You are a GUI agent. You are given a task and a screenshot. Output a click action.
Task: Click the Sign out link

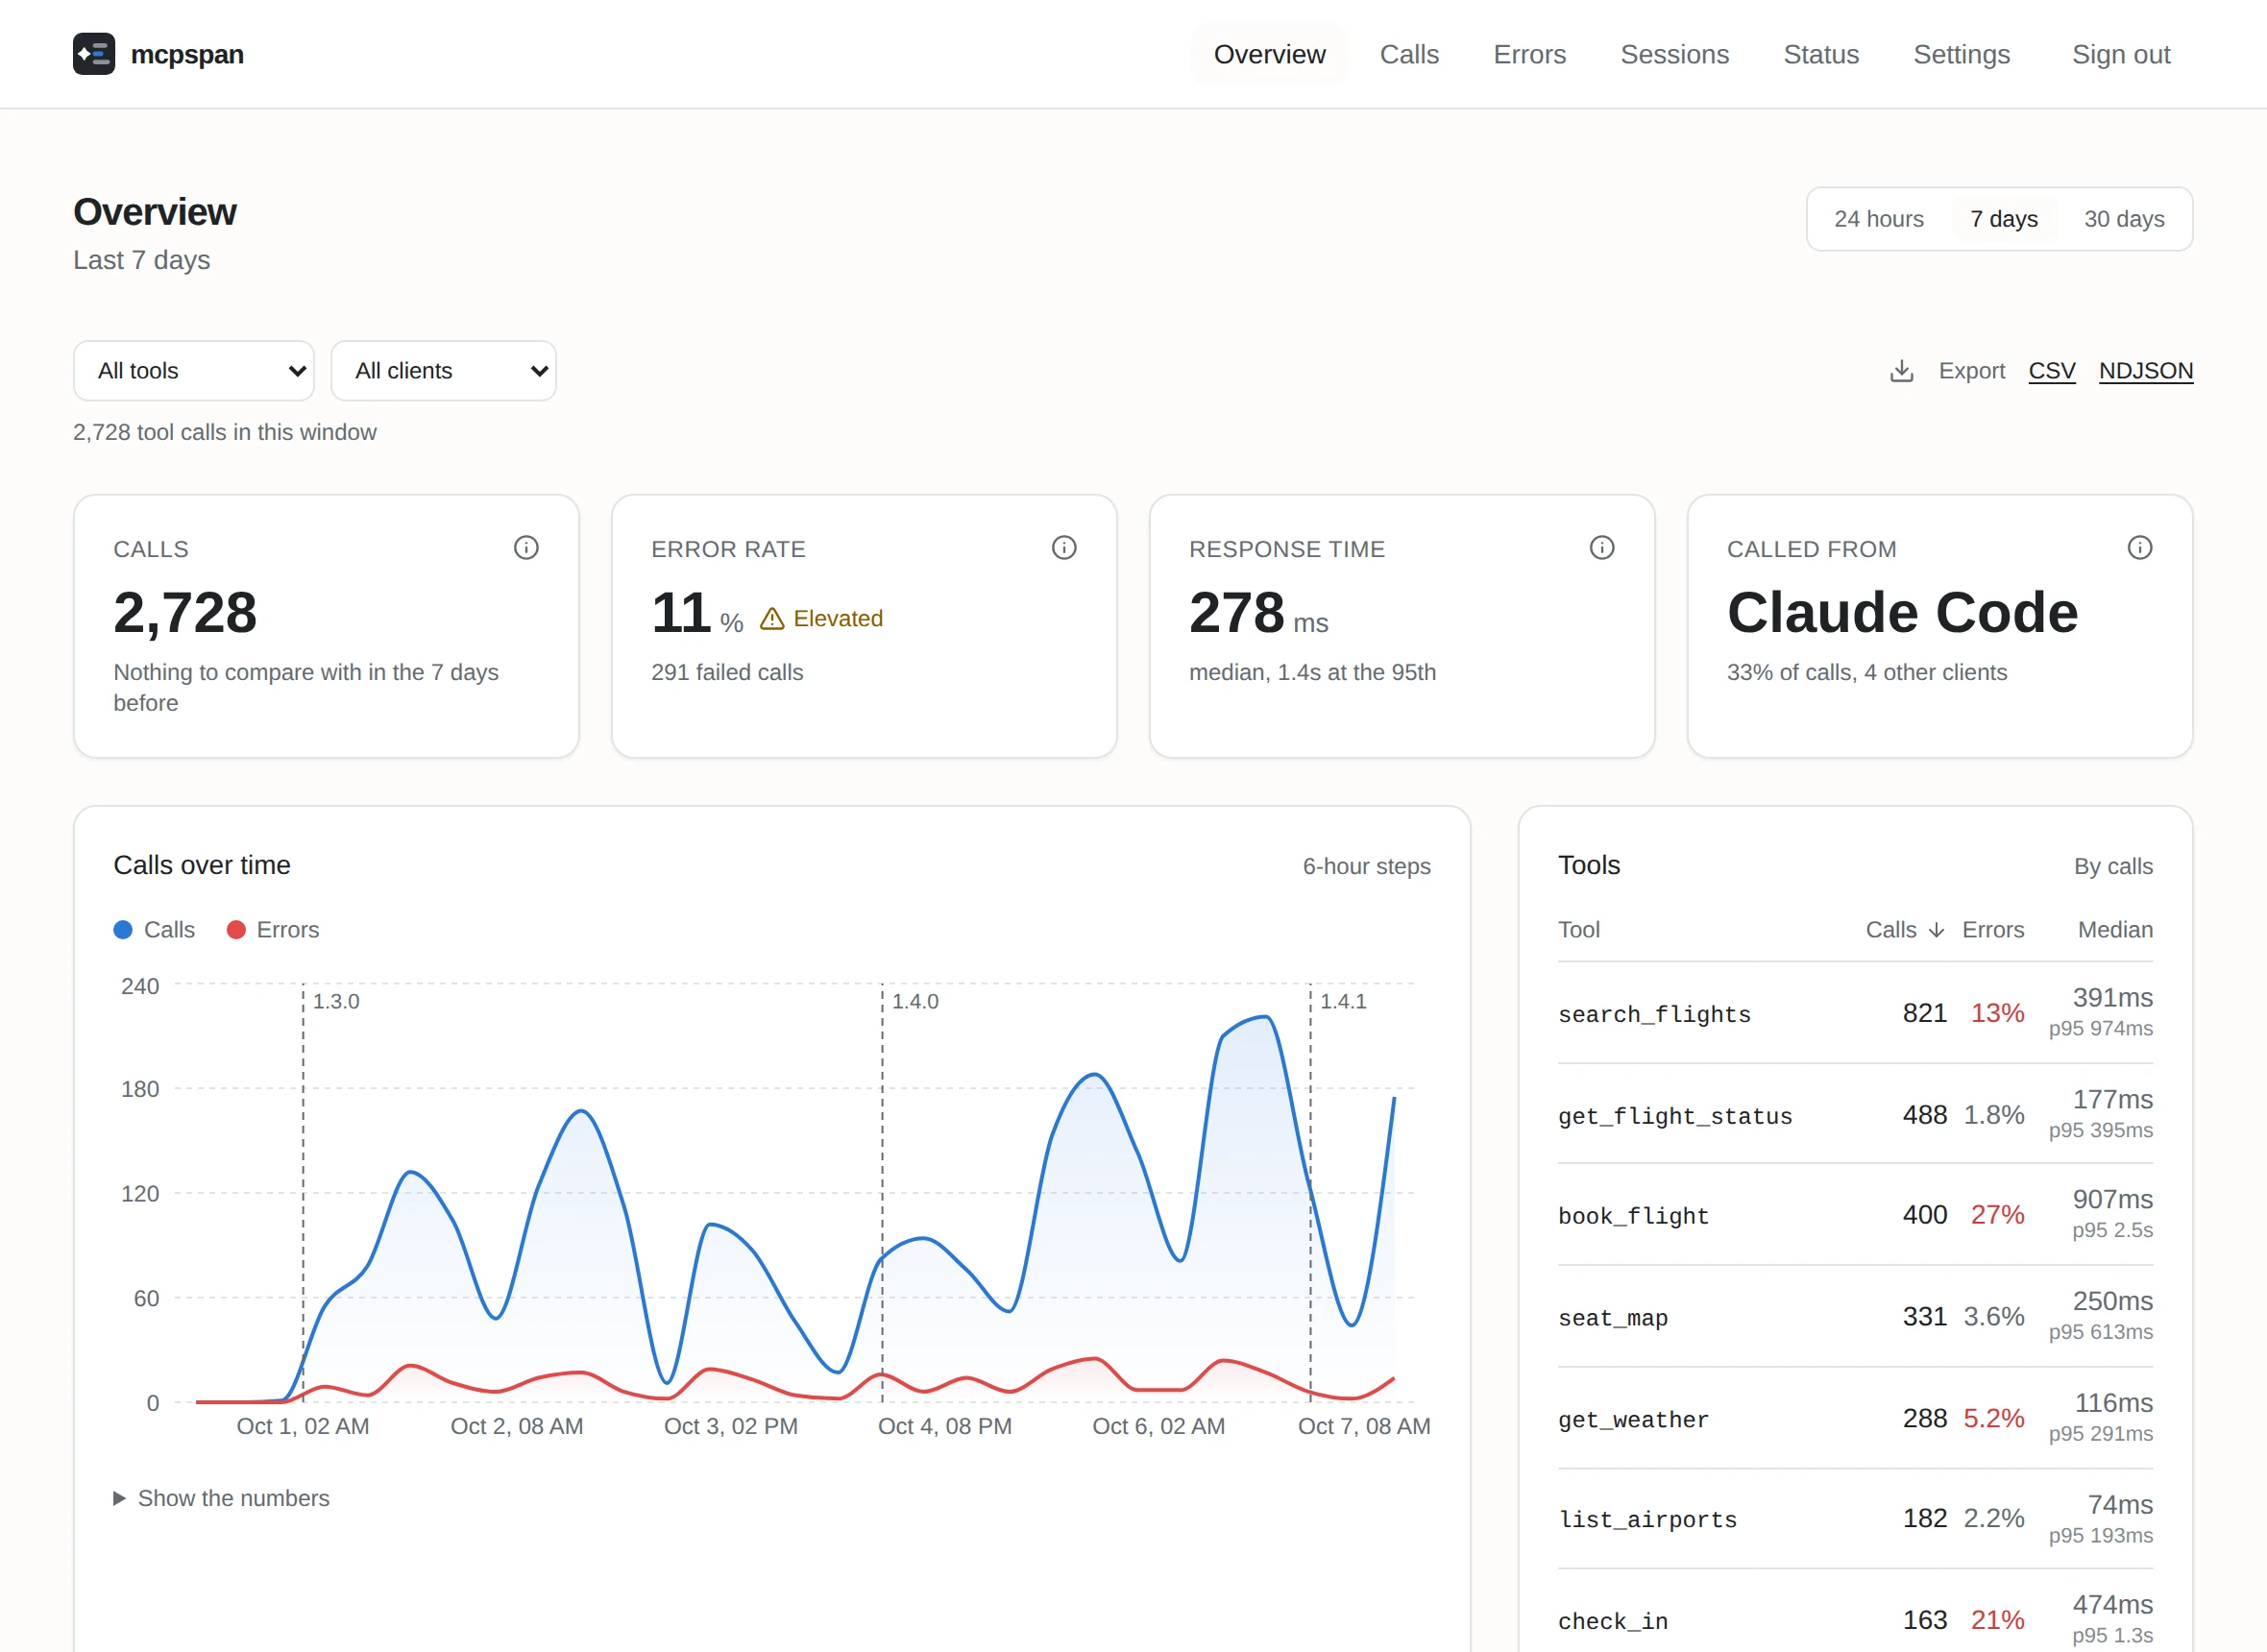2121,54
